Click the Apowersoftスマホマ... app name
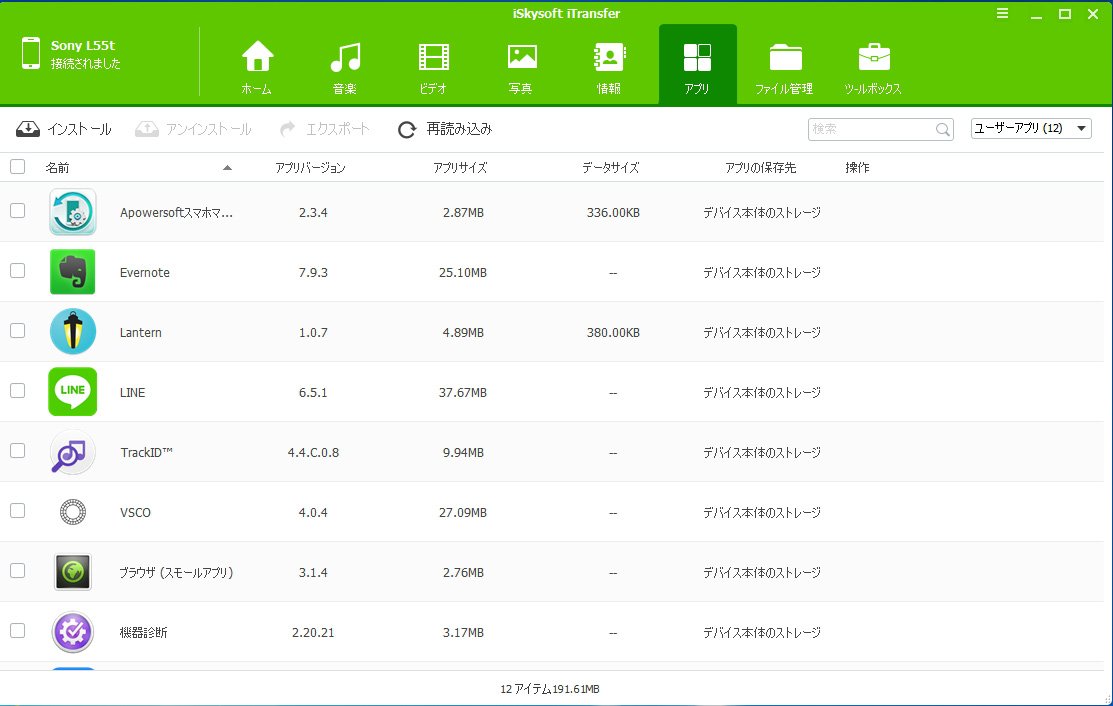 pos(176,213)
